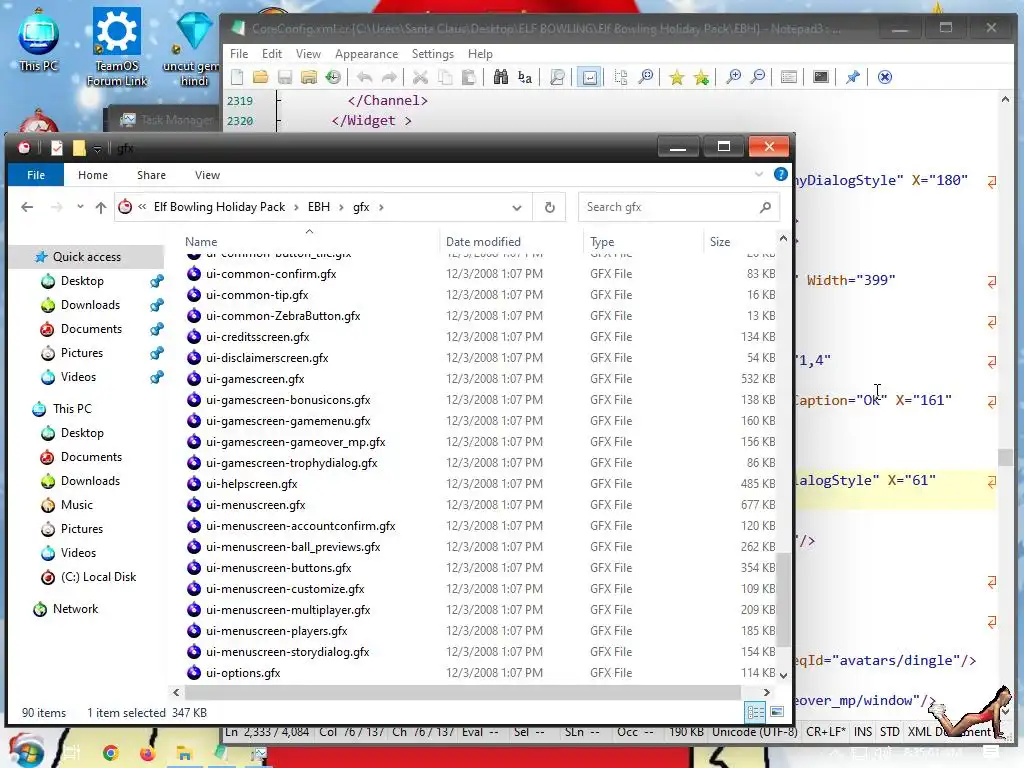Screen dimensions: 1024x768
Task: Sort files by Type column
Action: pos(602,242)
